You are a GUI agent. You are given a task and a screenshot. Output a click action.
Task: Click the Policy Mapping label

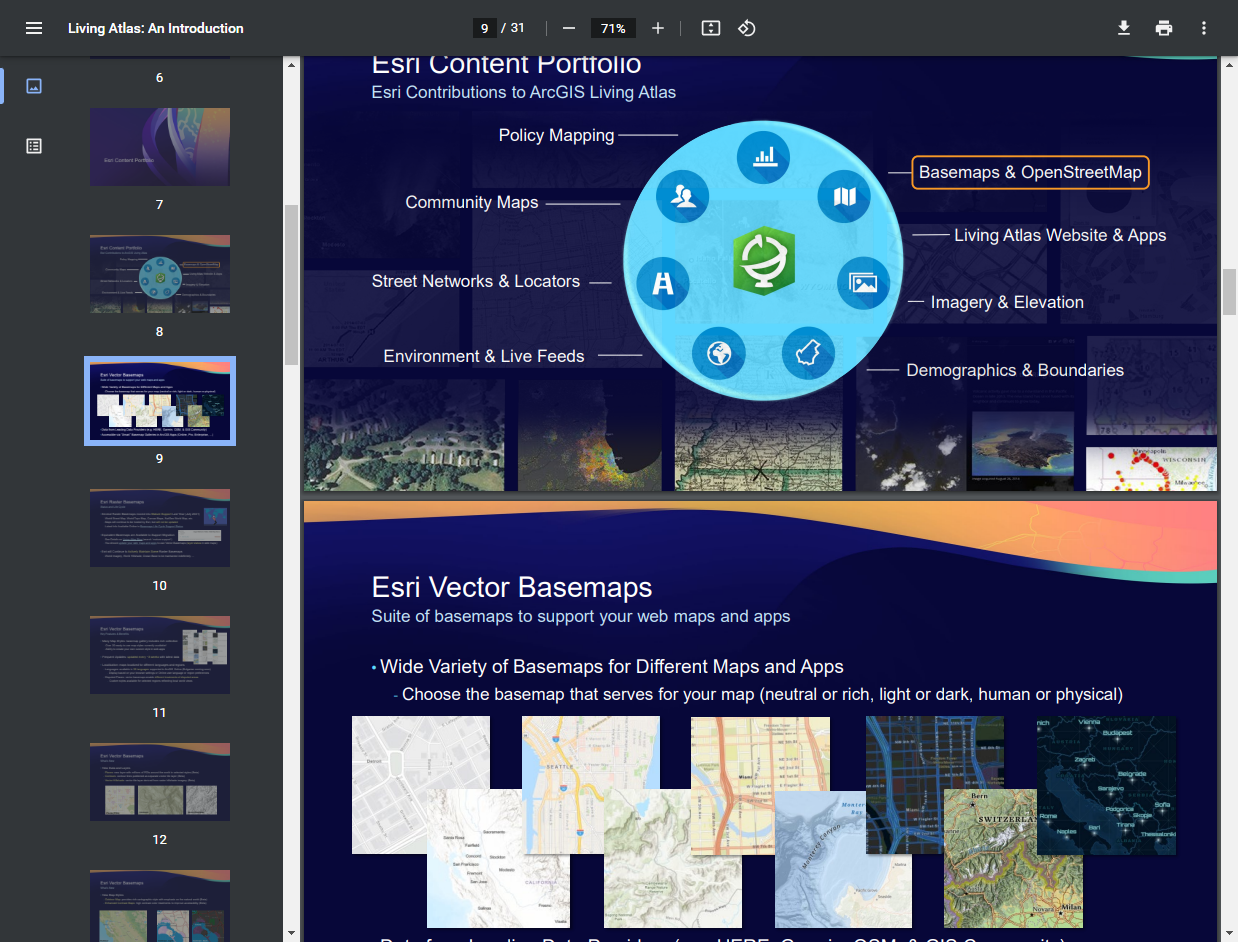pyautogui.click(x=556, y=135)
